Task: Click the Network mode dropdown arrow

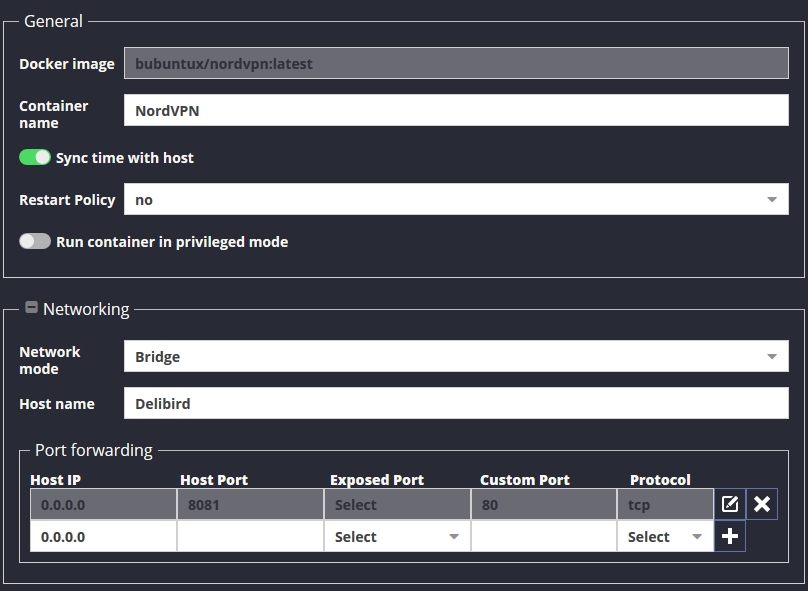Action: [771, 357]
